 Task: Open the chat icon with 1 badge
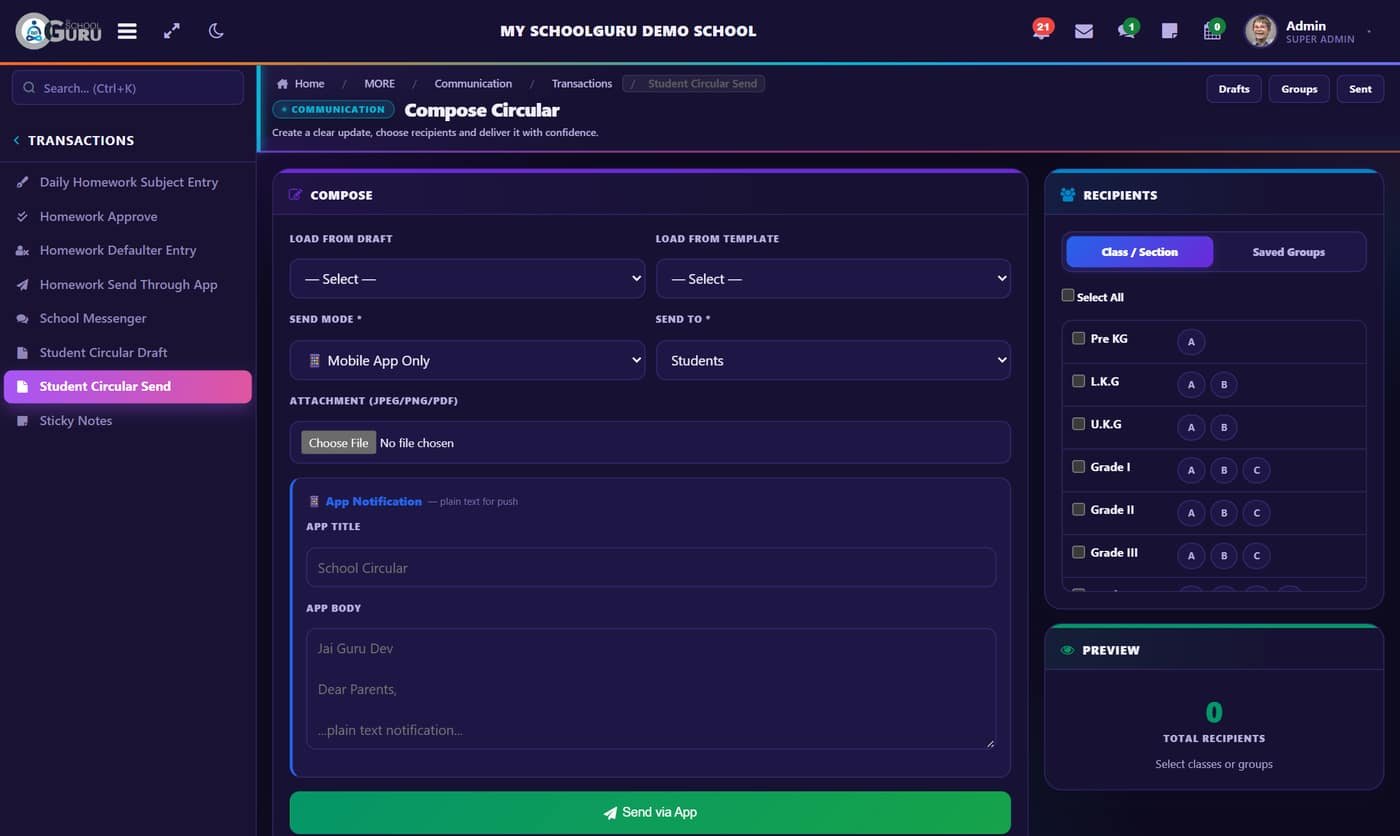coord(1127,30)
